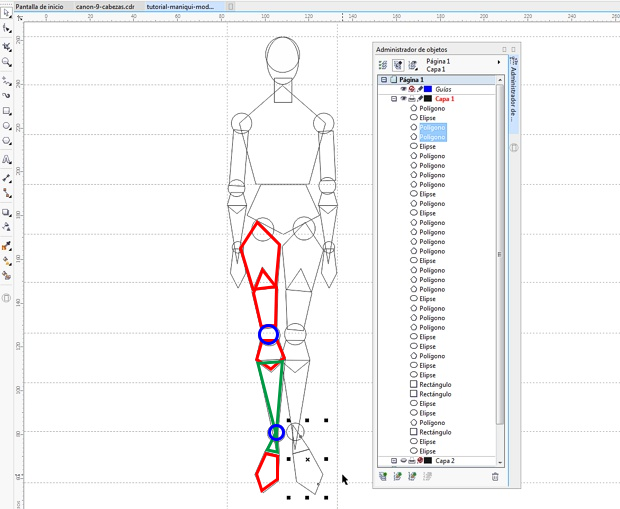This screenshot has height=509, width=620.
Task: Open docker quick customize icon beside panel
Action: pos(514,148)
